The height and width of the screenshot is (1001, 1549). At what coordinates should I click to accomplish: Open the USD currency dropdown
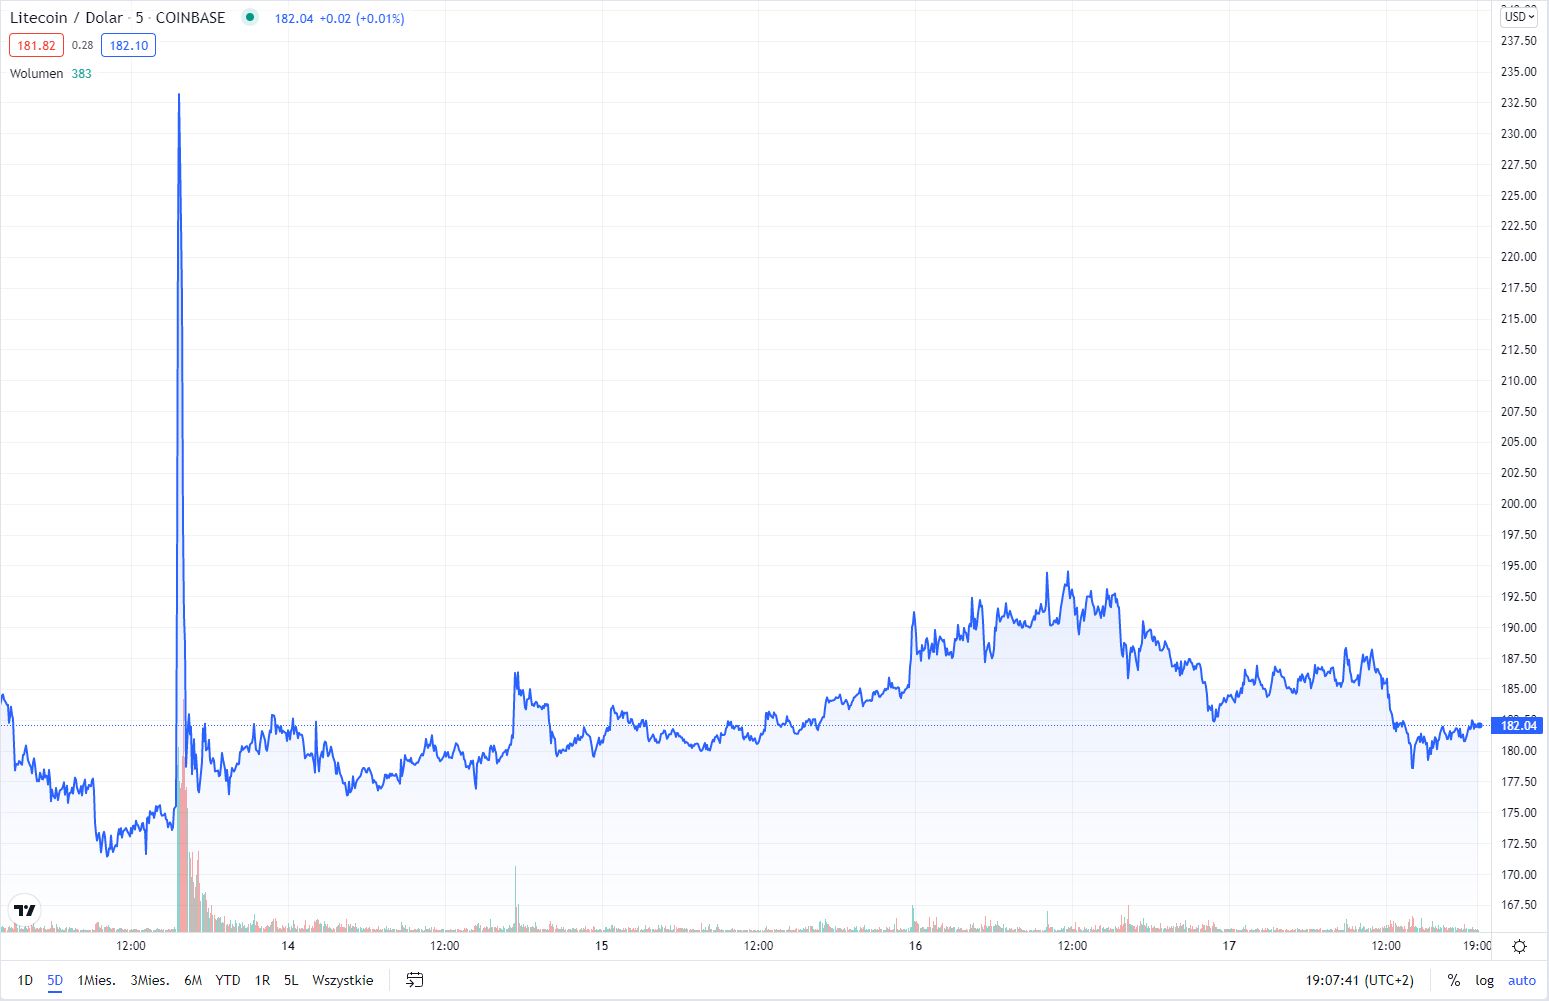[x=1520, y=16]
